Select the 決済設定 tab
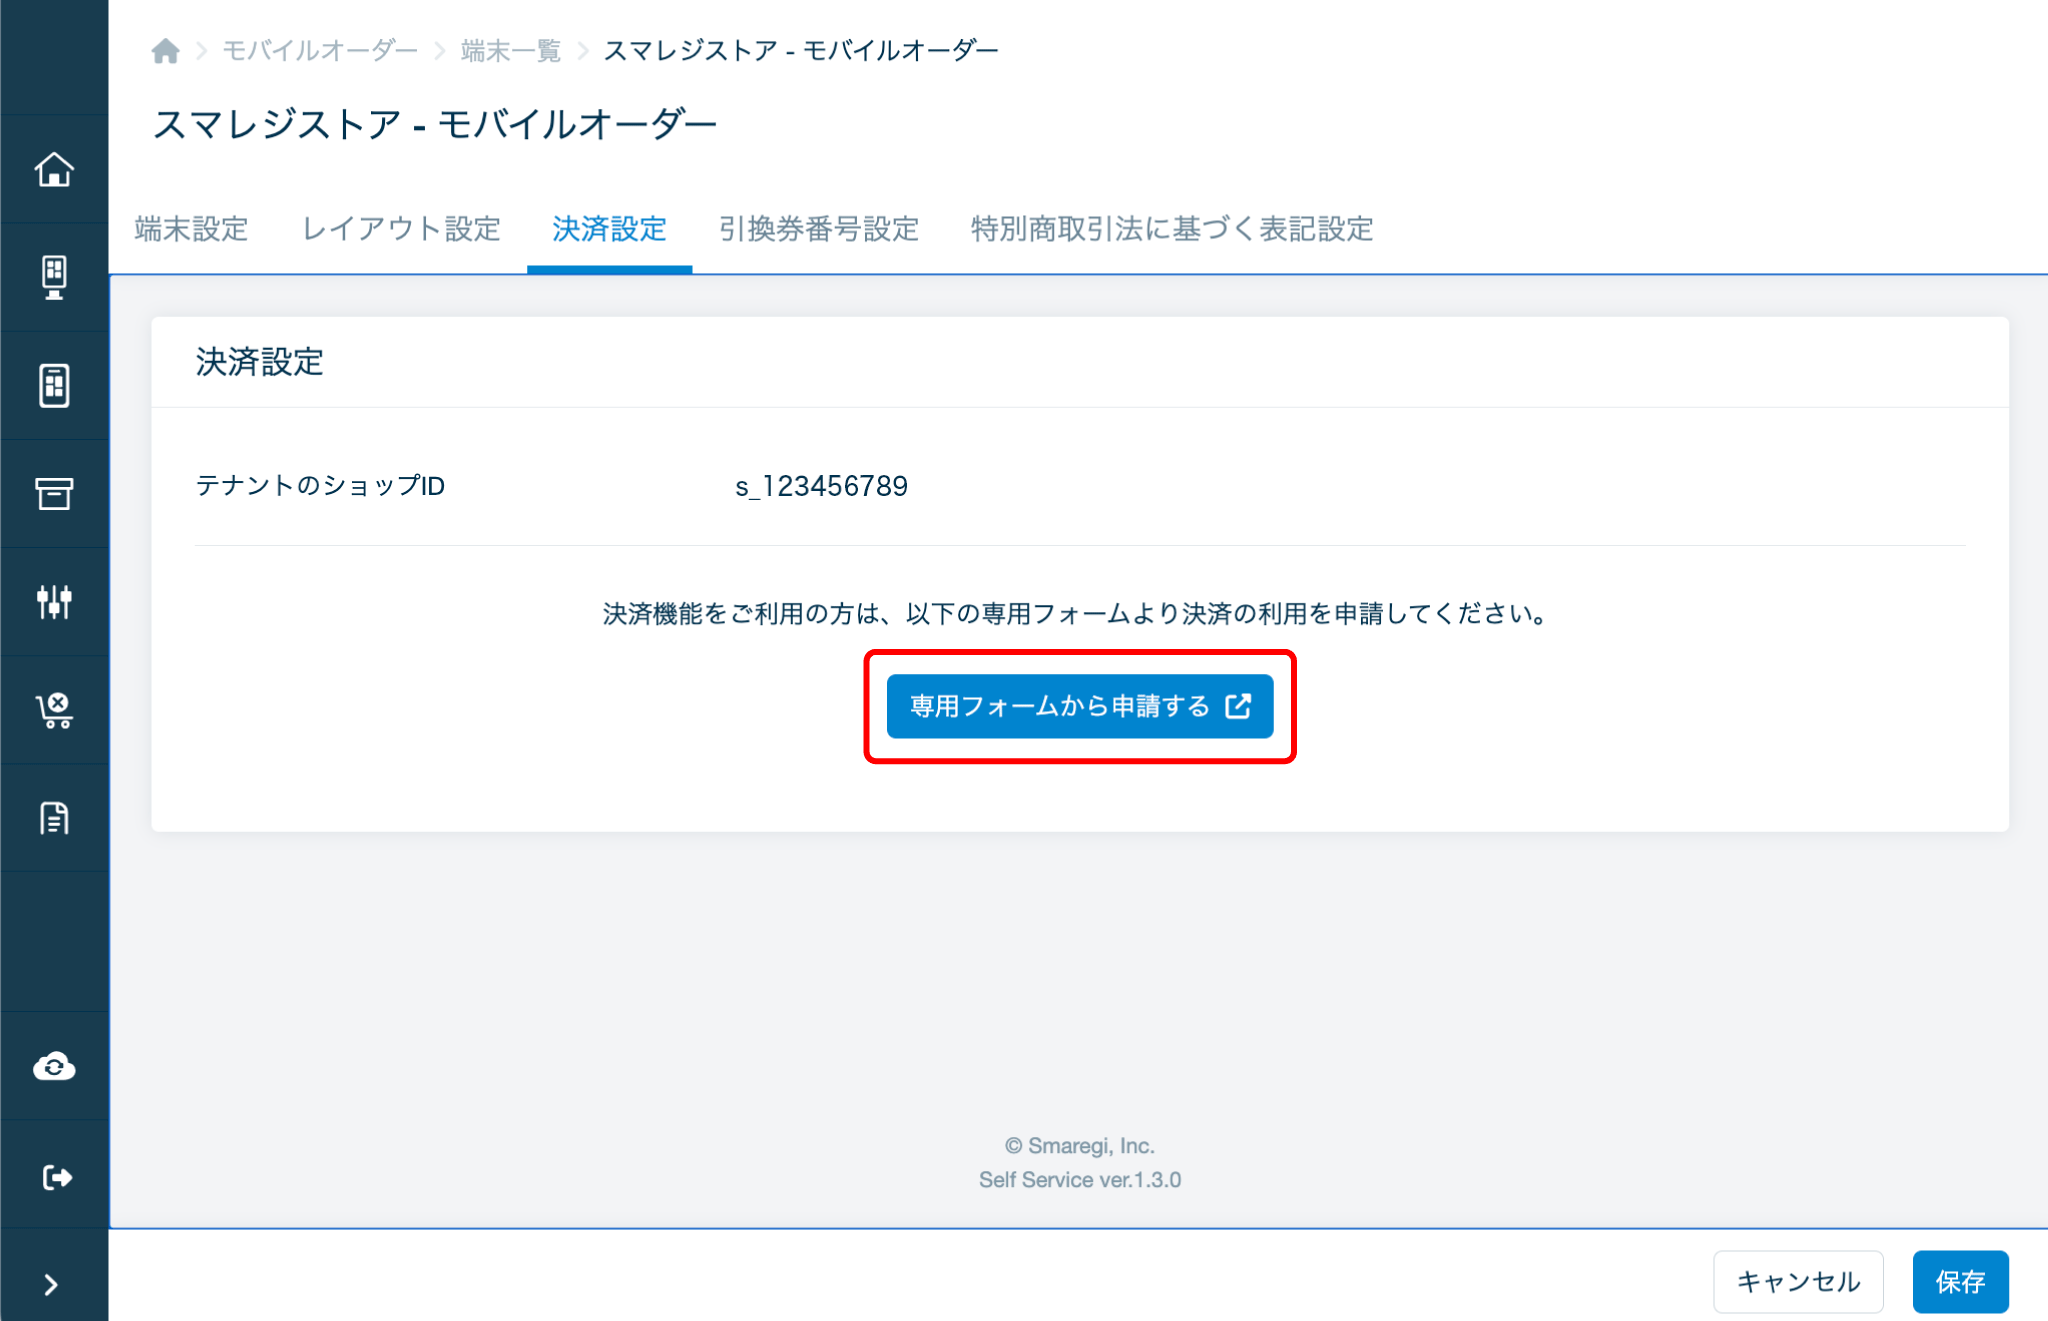The height and width of the screenshot is (1321, 2048). [x=609, y=229]
